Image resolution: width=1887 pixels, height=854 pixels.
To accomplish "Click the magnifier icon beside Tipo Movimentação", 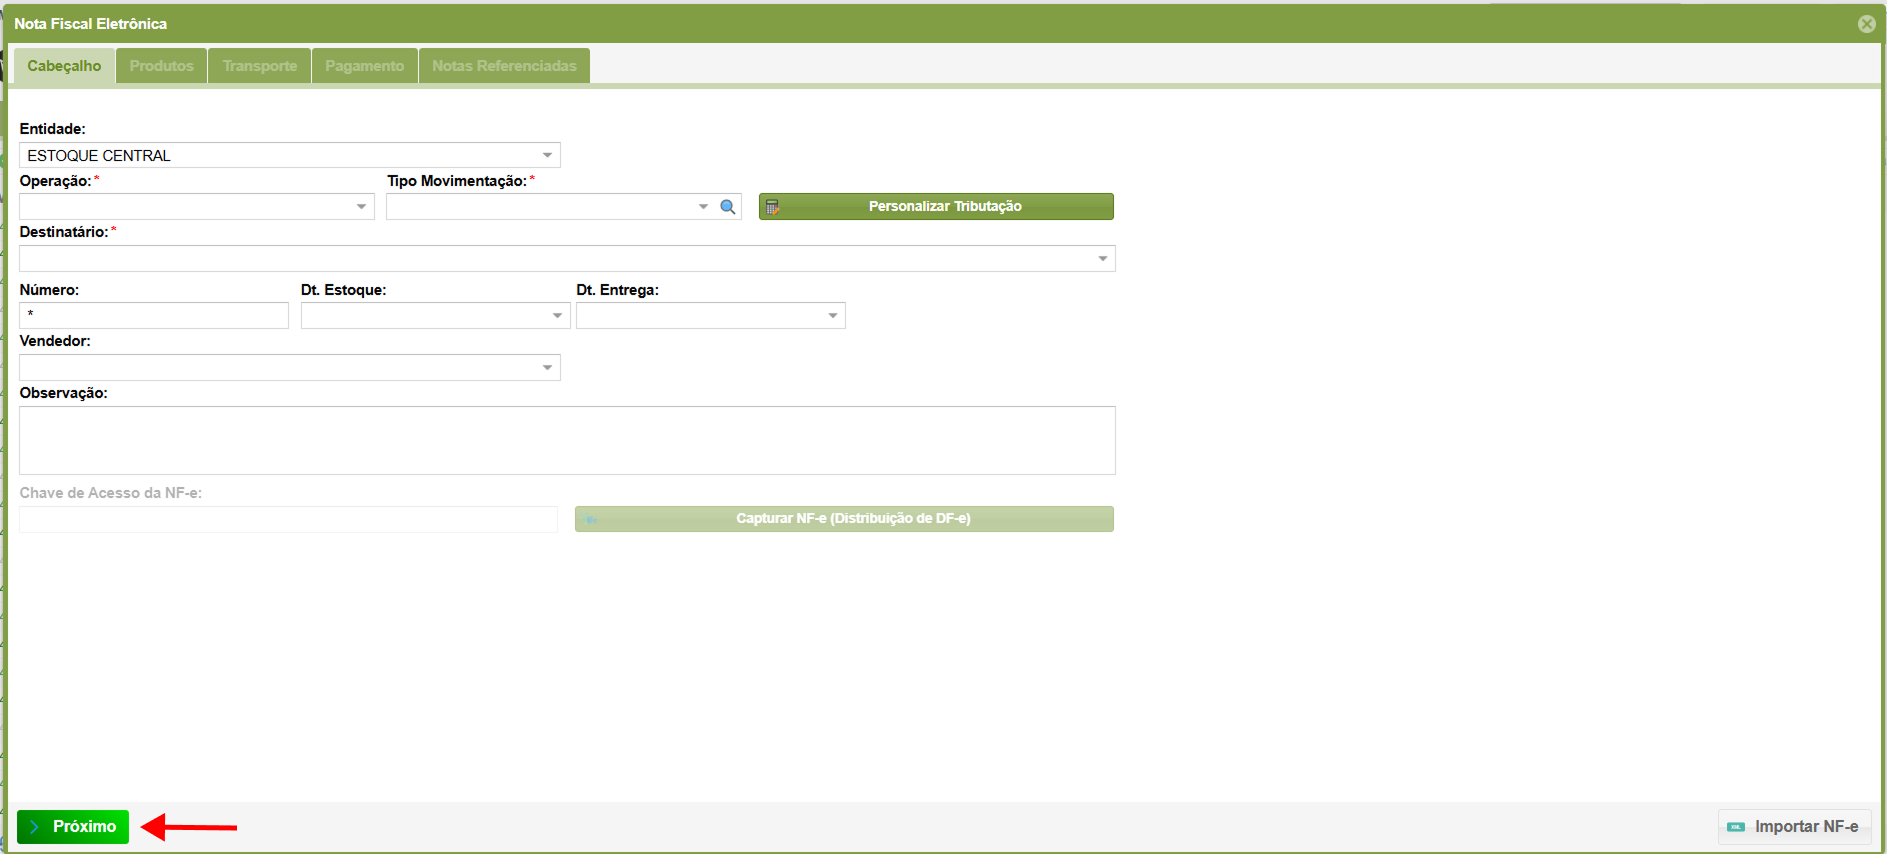I will click(728, 207).
